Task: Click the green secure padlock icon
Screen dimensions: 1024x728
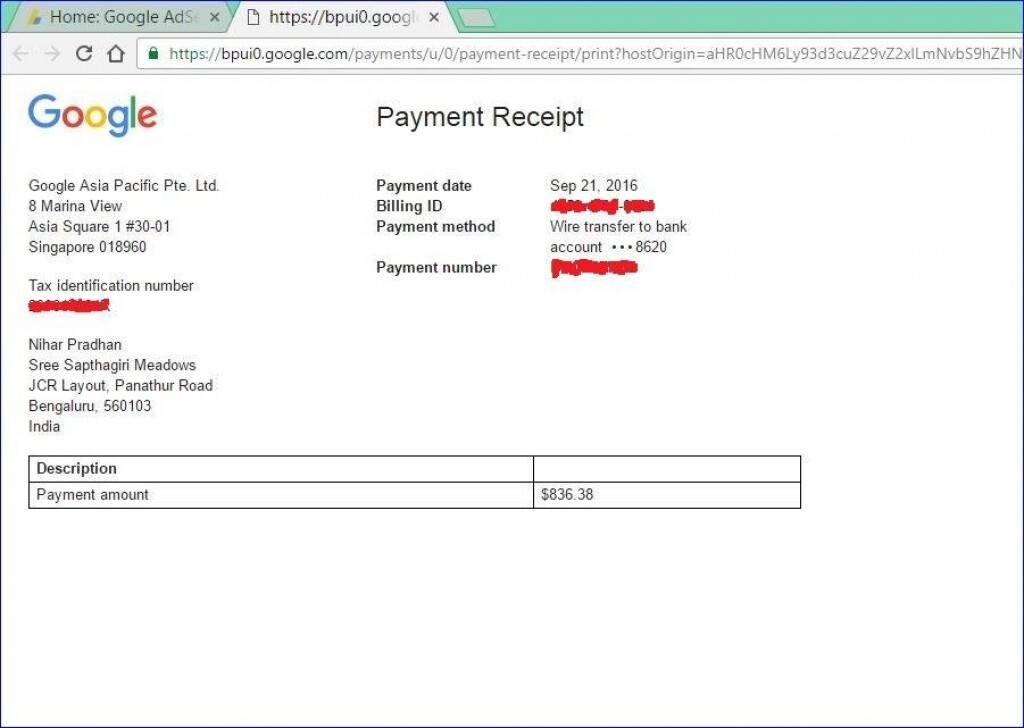Action: click(x=153, y=53)
